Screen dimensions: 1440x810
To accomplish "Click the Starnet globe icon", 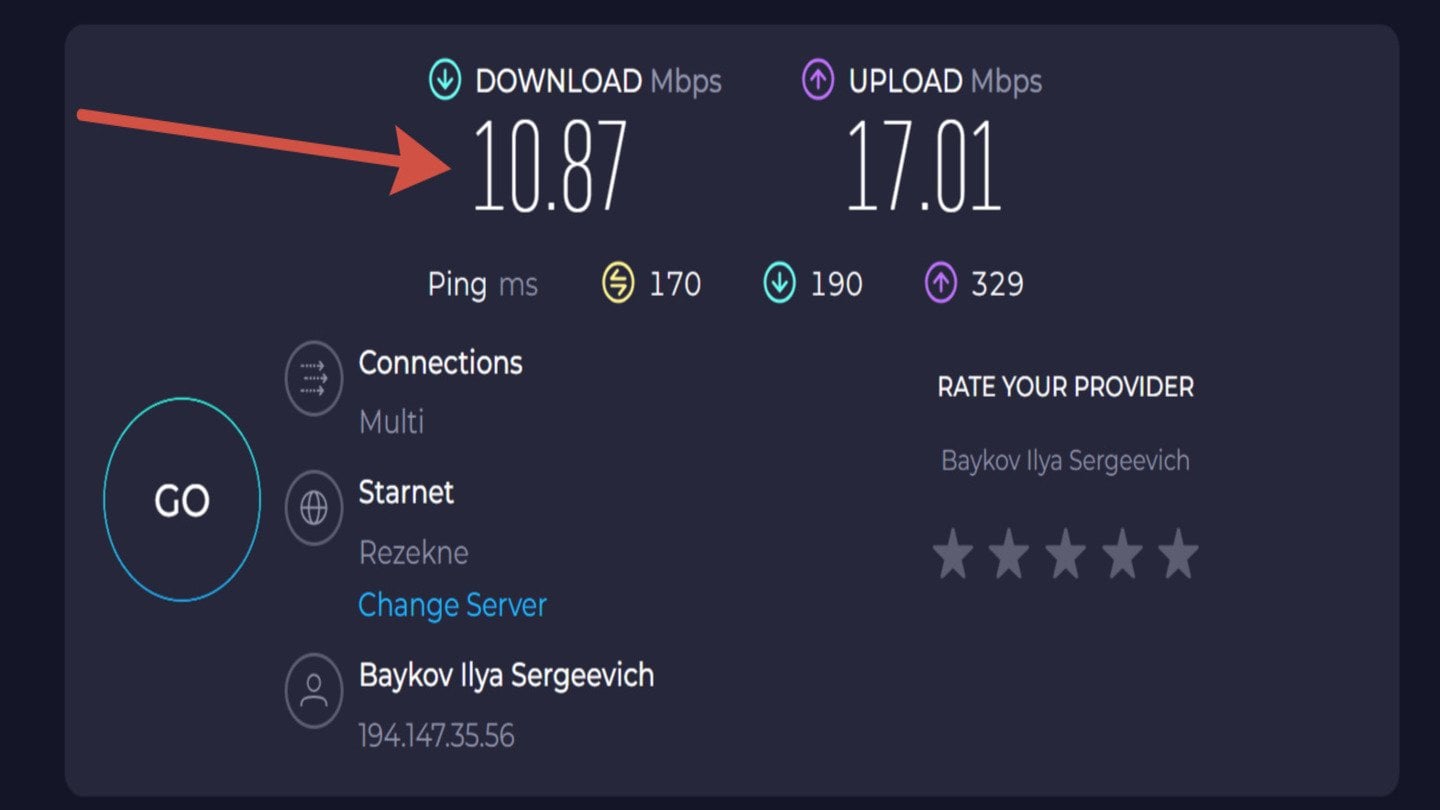I will (x=314, y=509).
